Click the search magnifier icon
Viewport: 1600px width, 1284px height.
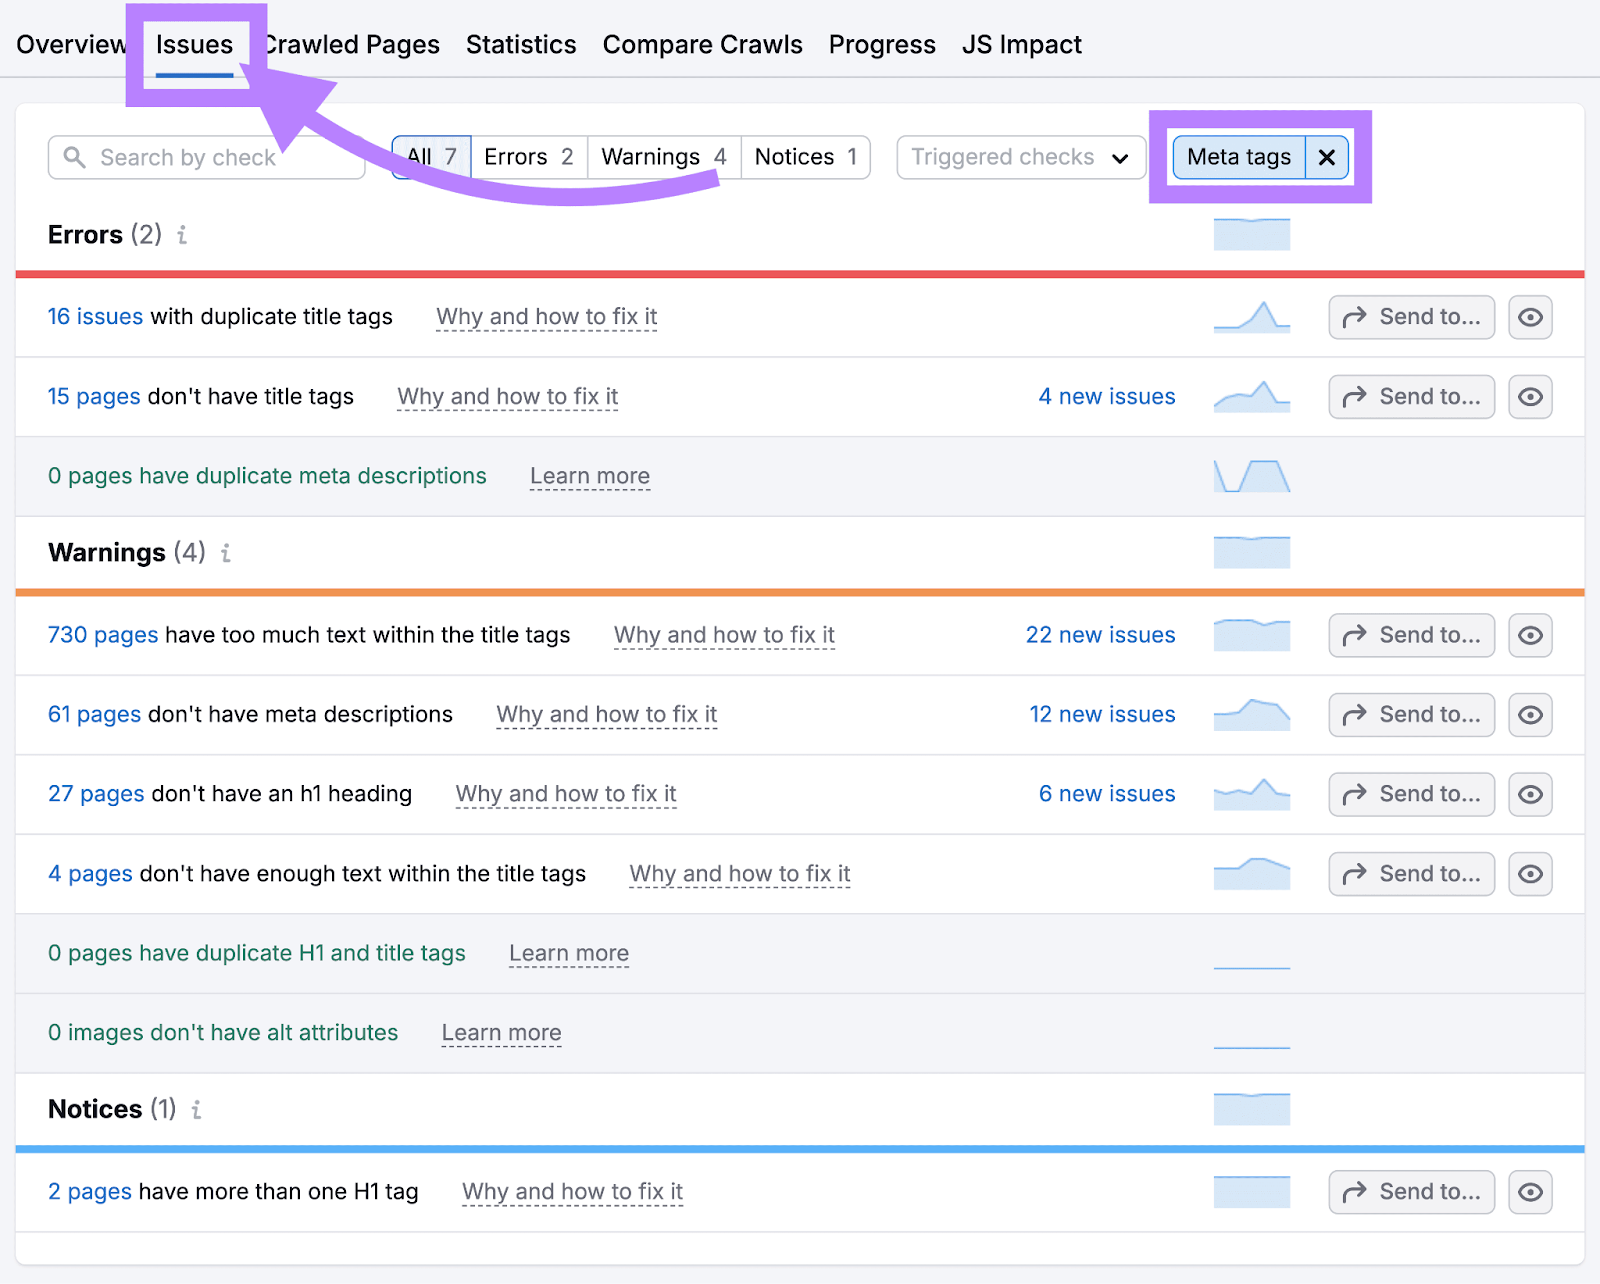click(x=74, y=157)
